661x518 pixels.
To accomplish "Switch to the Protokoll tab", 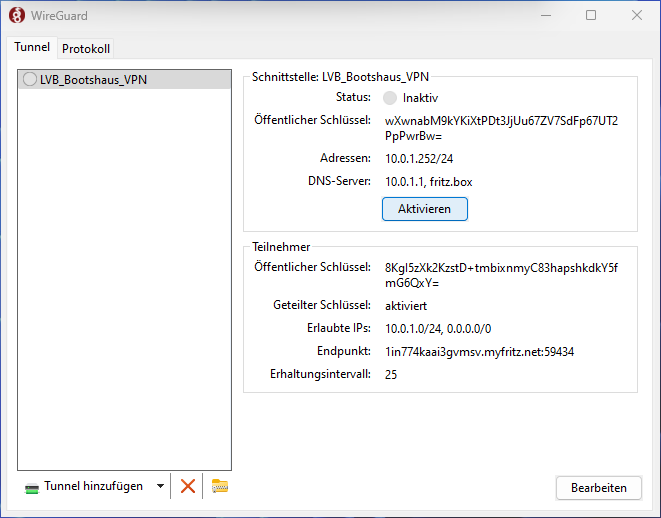I will [86, 49].
